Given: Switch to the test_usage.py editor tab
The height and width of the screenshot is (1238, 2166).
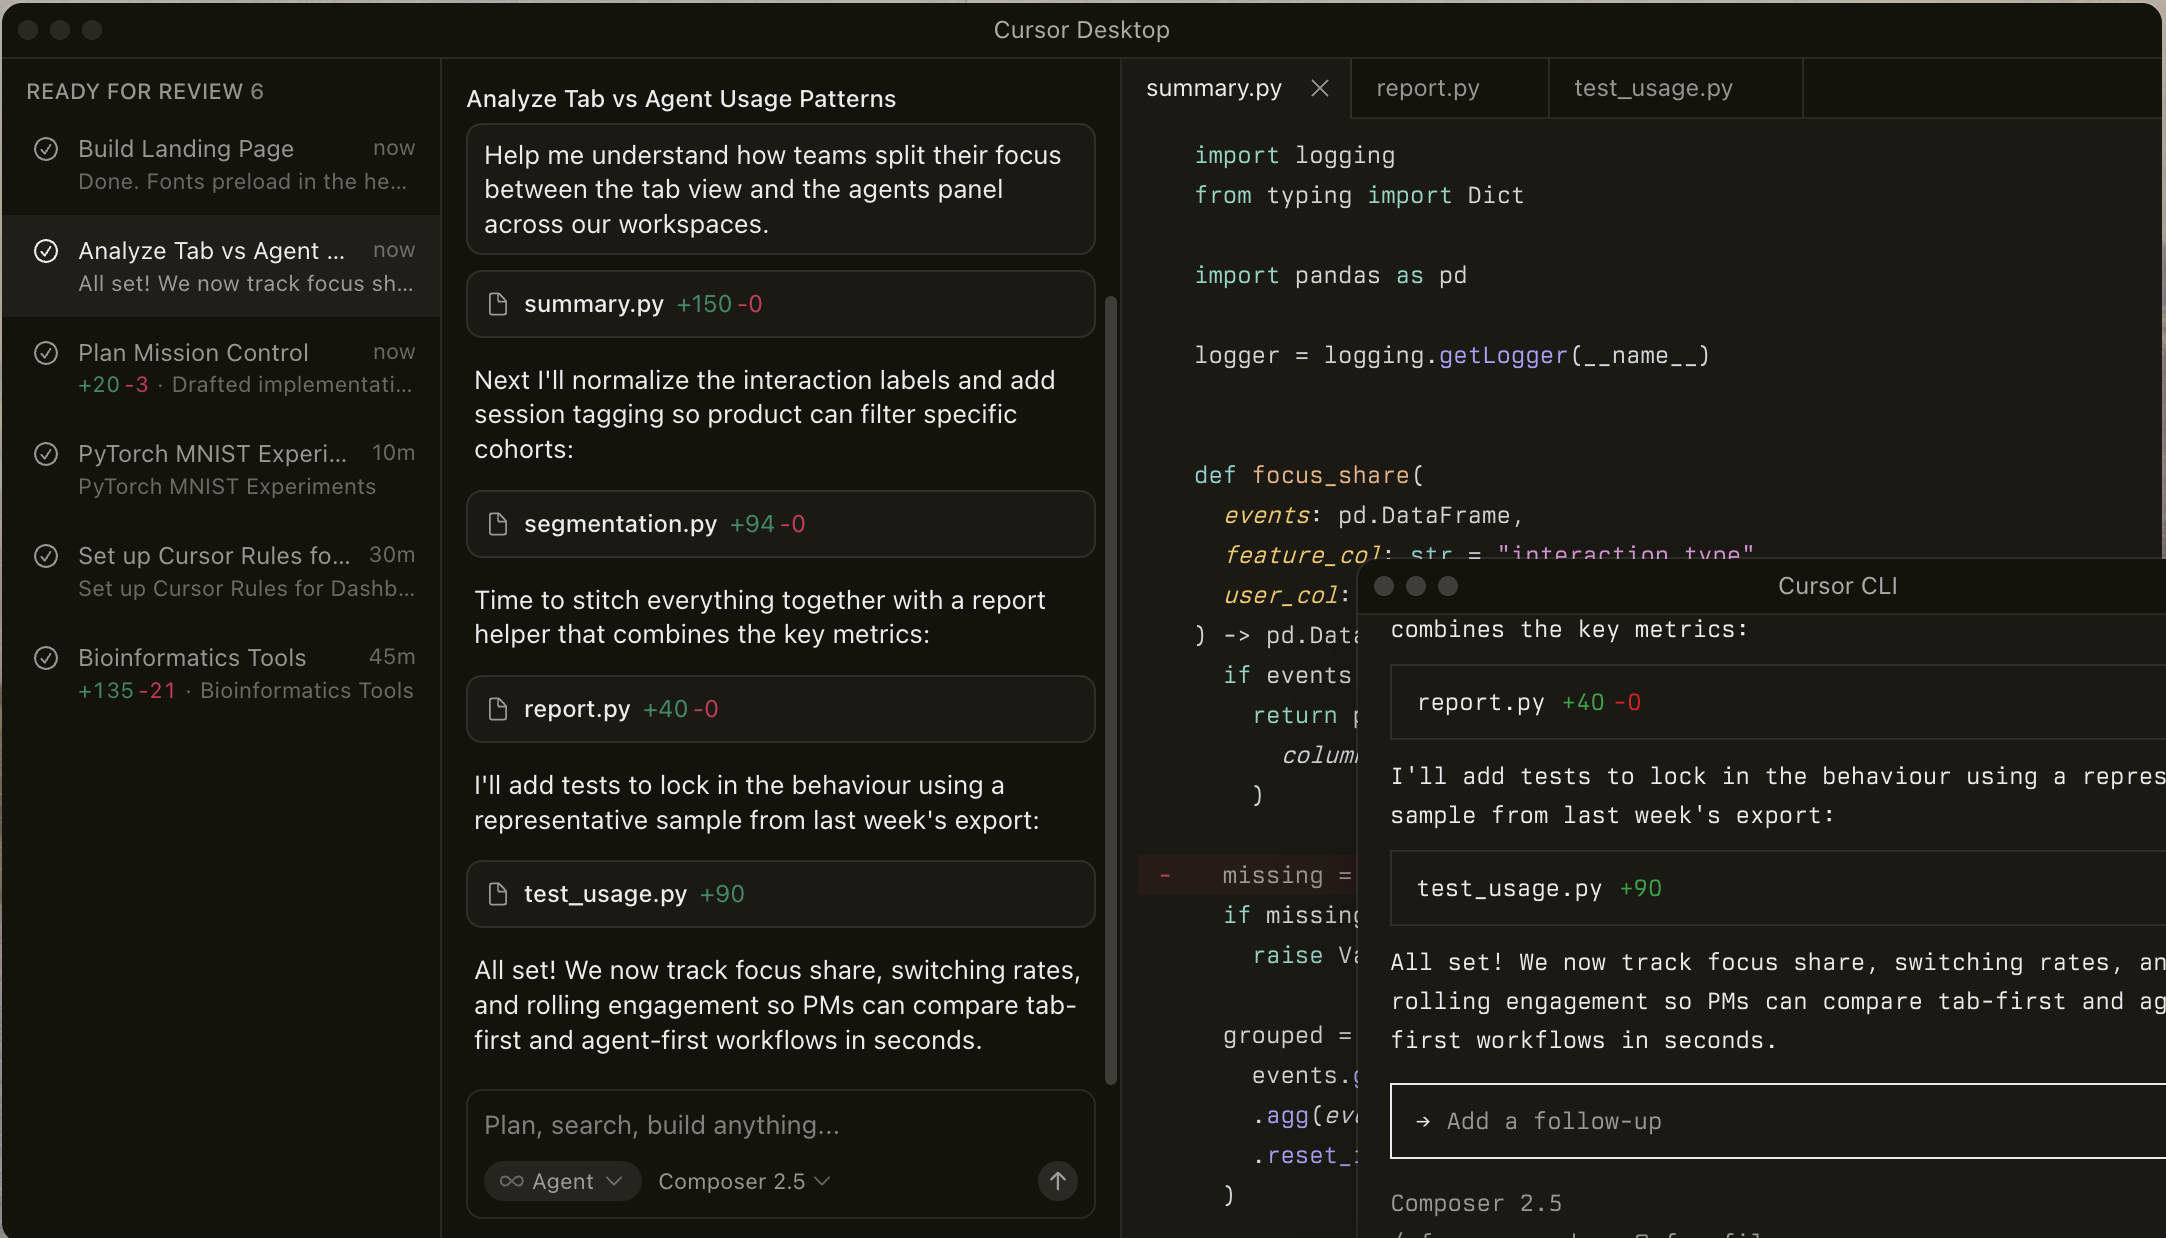Looking at the screenshot, I should click(x=1675, y=88).
